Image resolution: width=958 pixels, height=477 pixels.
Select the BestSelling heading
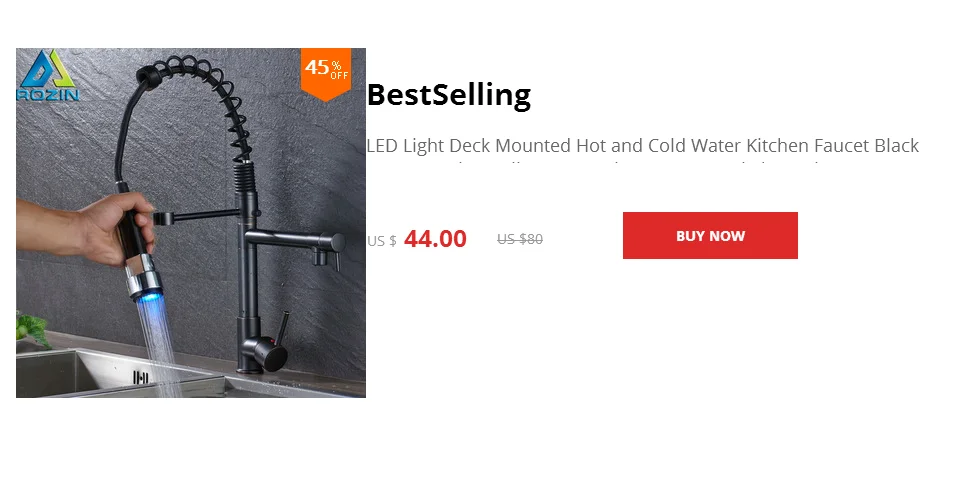tap(448, 95)
